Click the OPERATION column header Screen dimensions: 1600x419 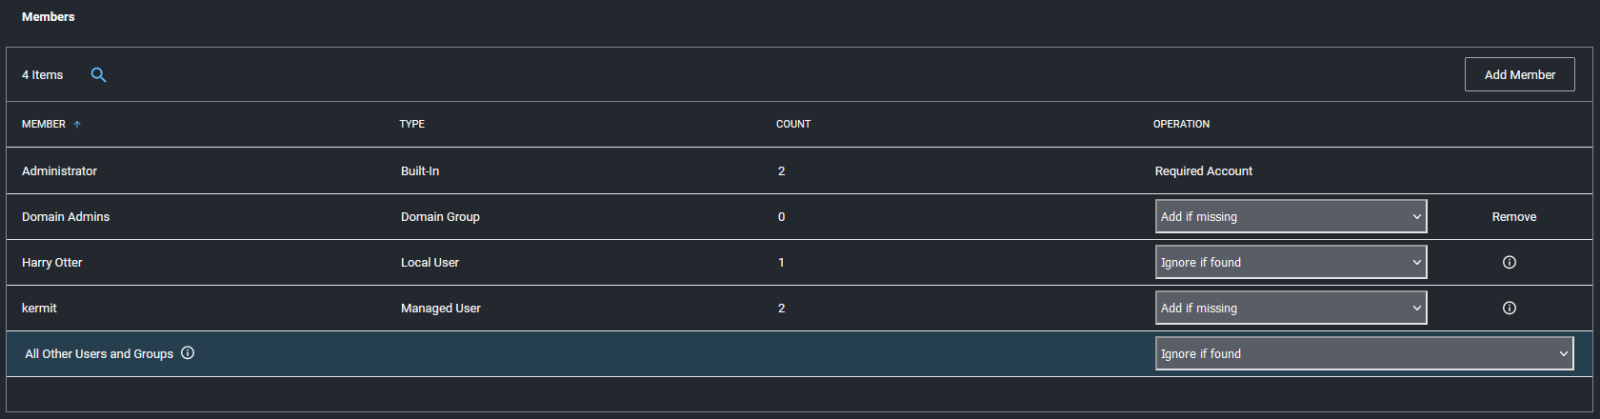pos(1181,124)
